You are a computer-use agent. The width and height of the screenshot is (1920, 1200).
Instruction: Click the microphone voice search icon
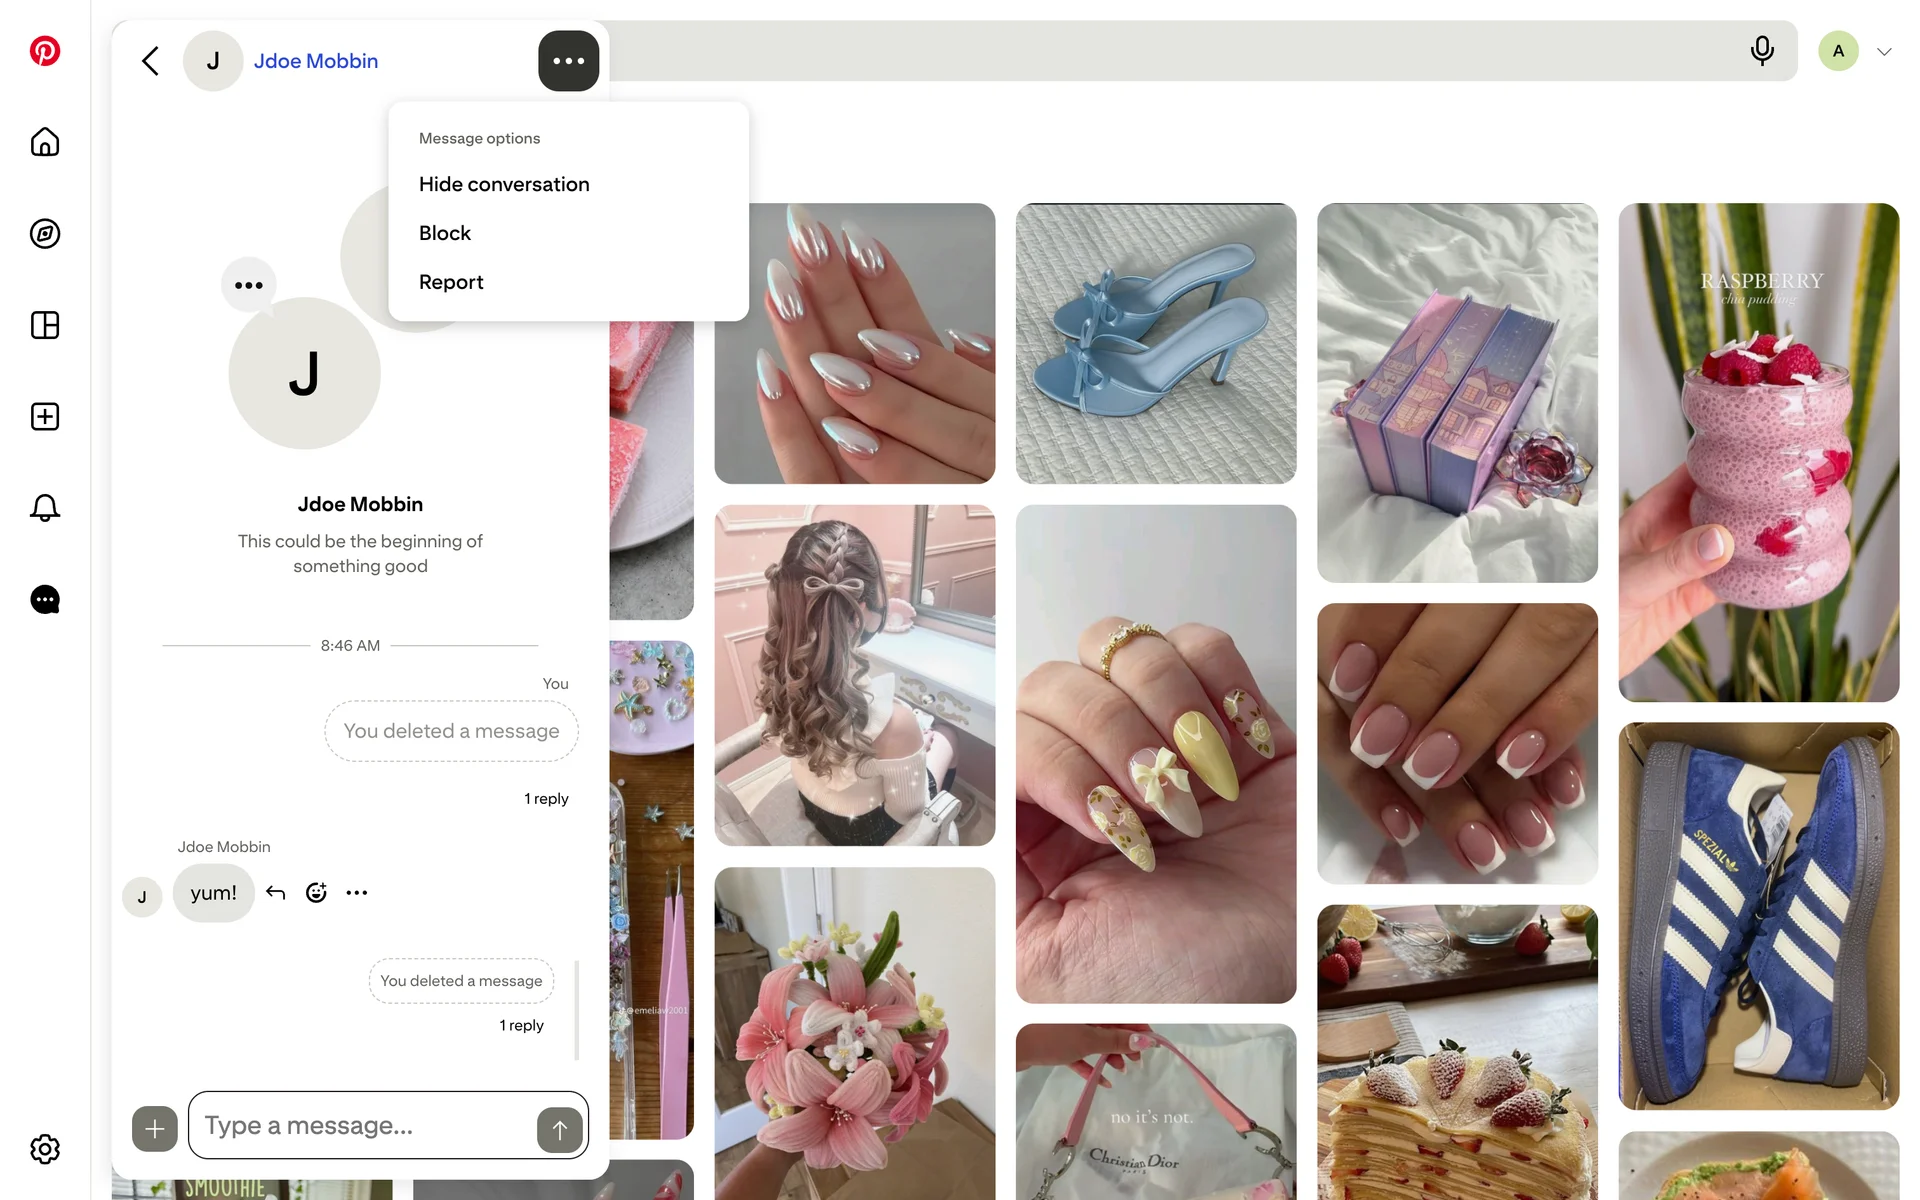1762,51
